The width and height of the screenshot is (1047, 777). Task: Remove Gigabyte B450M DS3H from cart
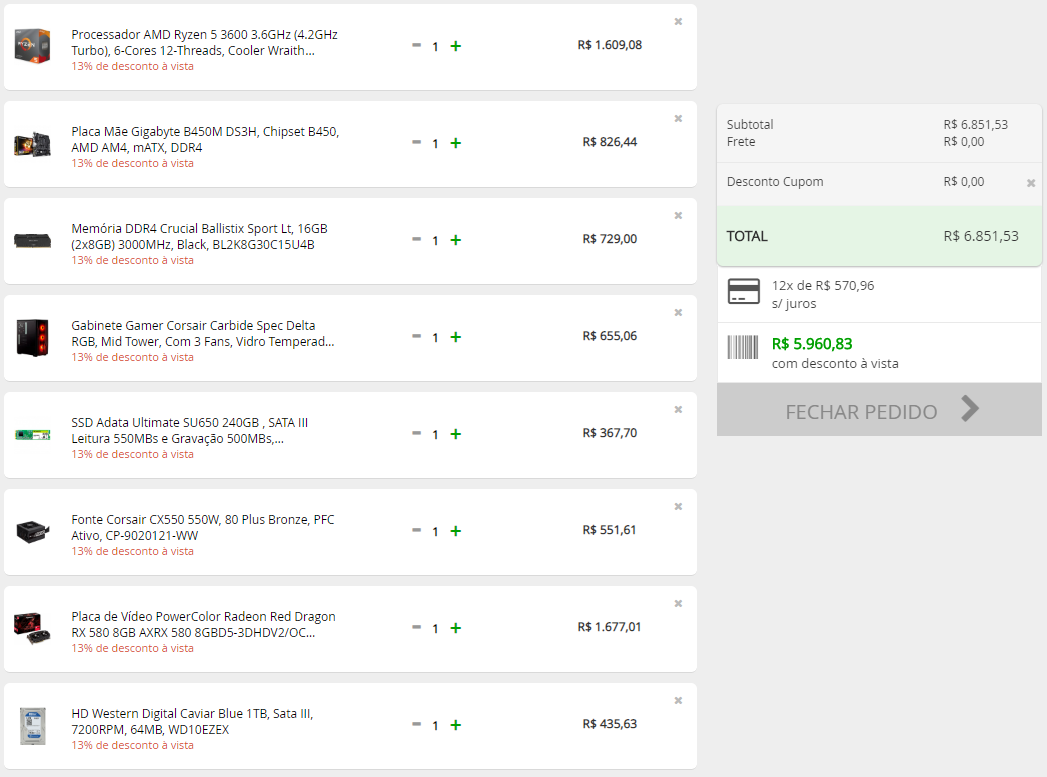click(678, 118)
